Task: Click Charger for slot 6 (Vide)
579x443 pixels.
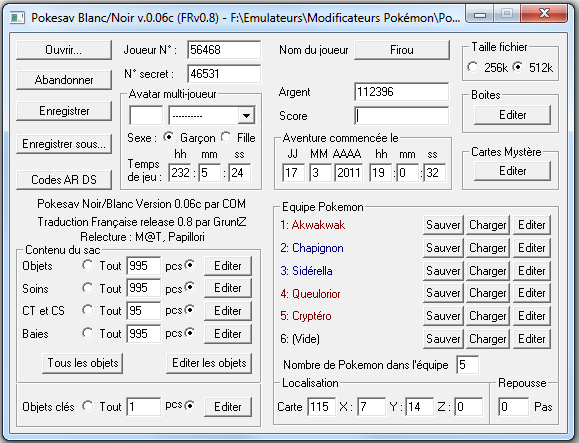Action: pos(487,339)
